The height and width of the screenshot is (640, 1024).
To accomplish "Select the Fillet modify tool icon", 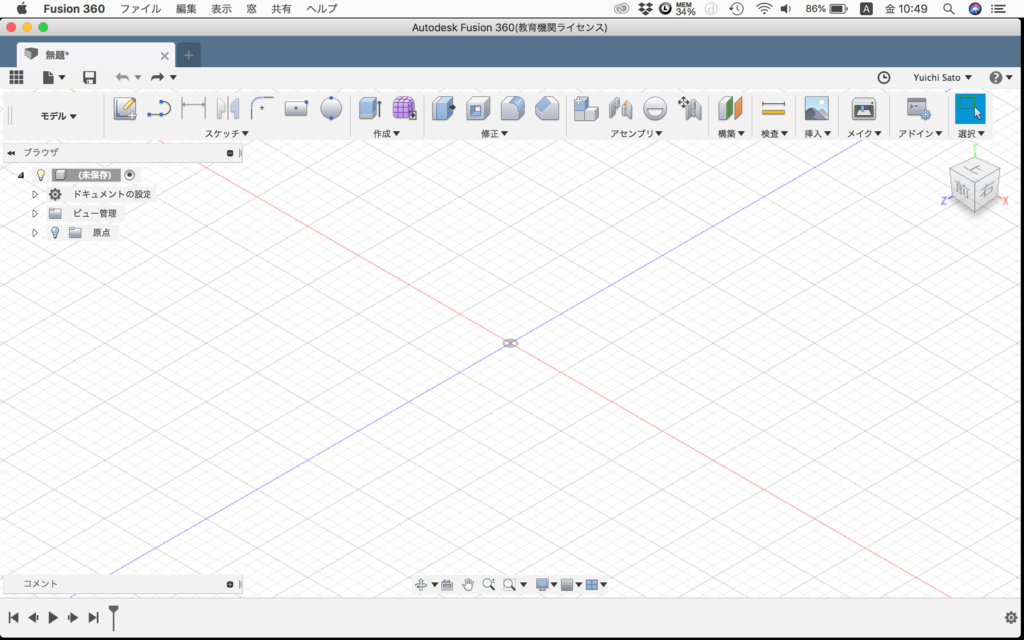I will point(513,108).
